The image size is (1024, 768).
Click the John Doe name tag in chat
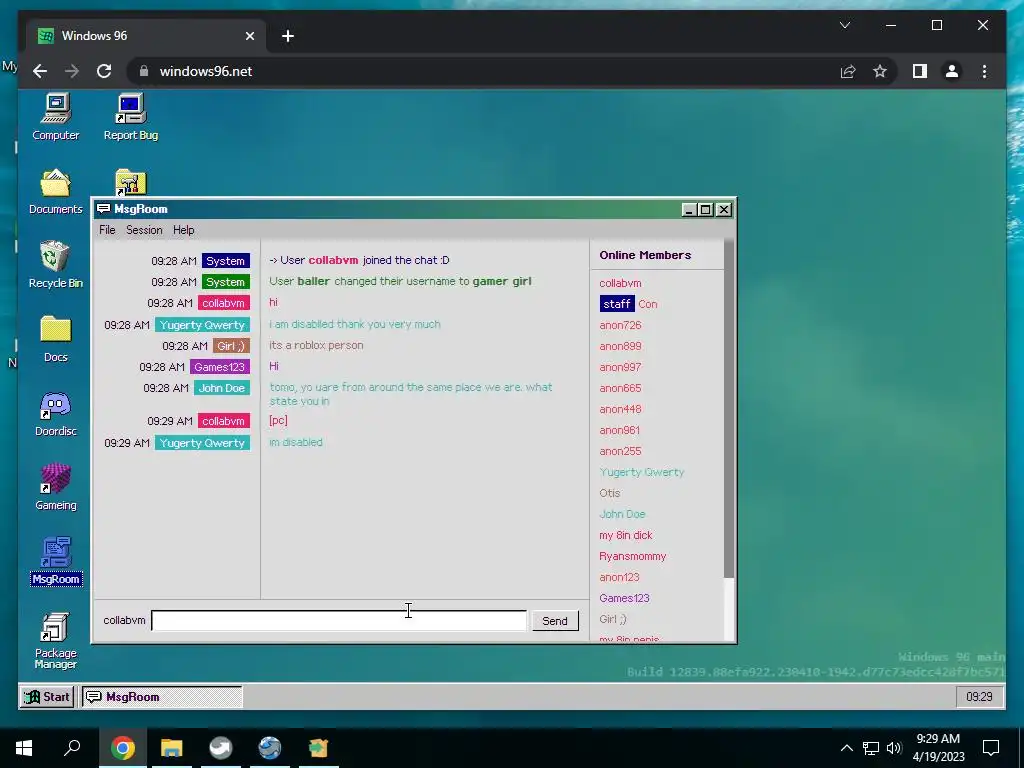[x=221, y=388]
